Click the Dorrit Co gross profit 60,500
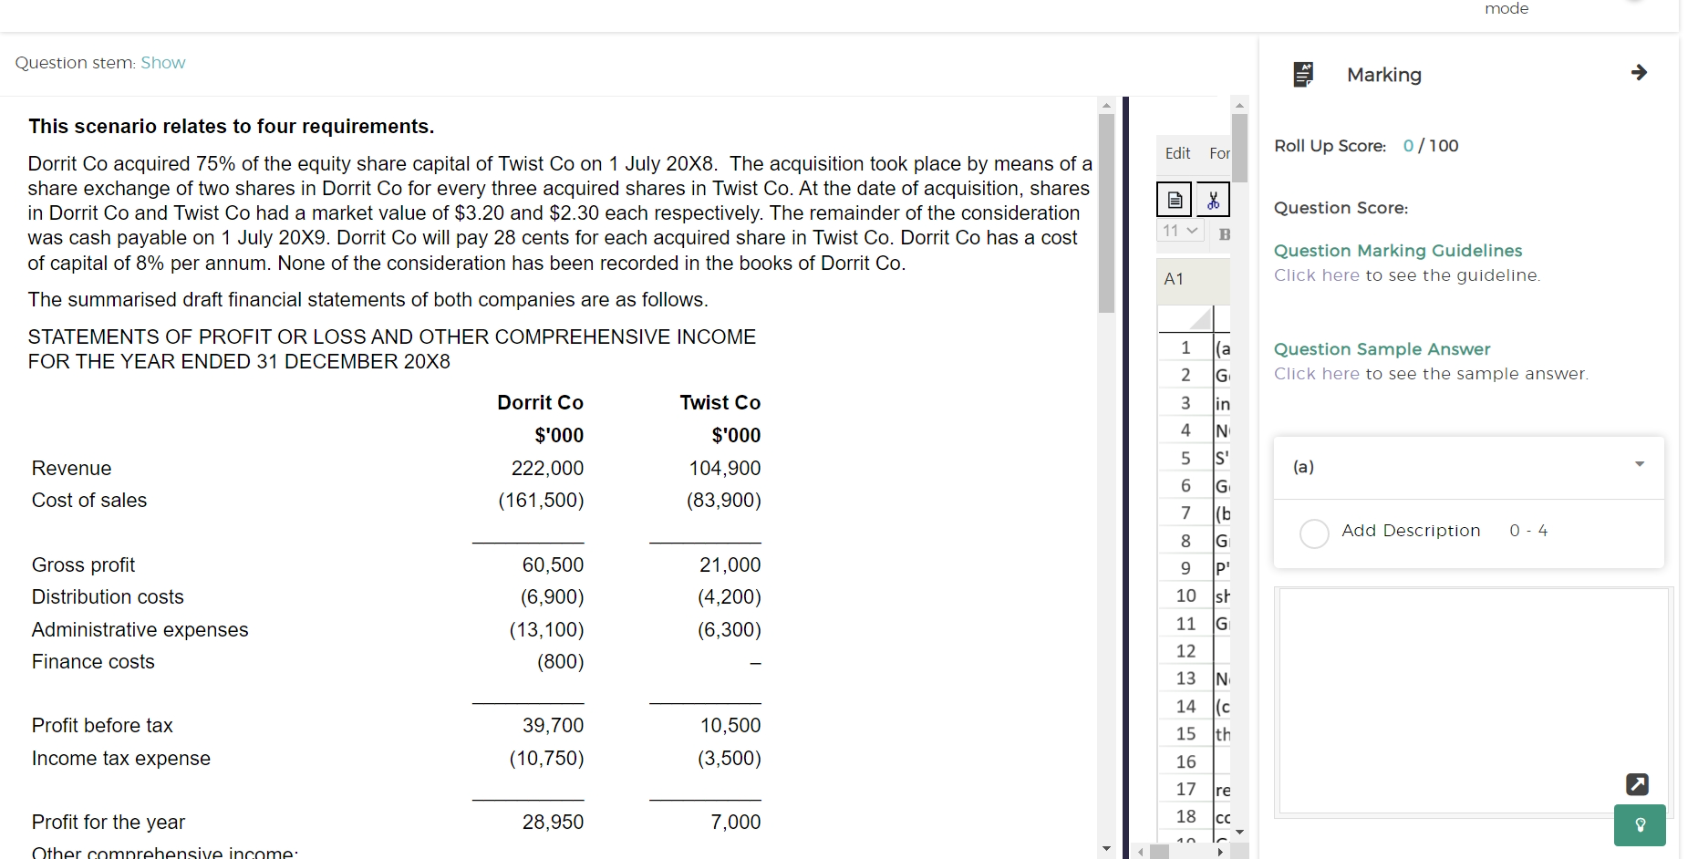Screen dimensions: 1698x859 pyautogui.click(x=553, y=565)
